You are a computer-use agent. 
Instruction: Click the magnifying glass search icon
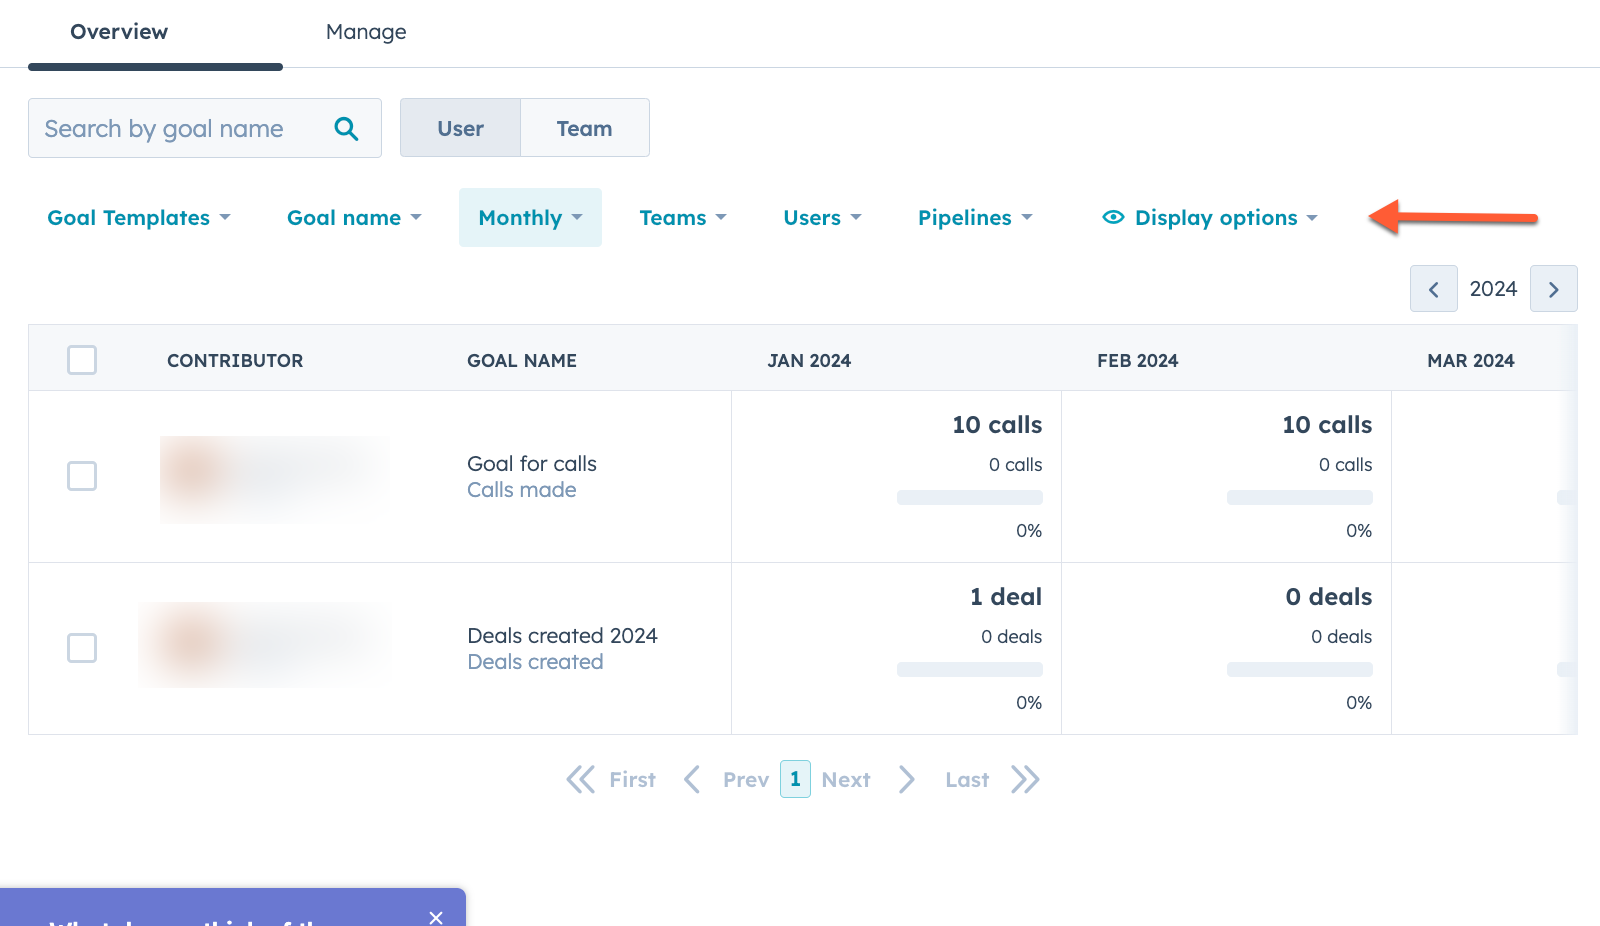point(346,129)
